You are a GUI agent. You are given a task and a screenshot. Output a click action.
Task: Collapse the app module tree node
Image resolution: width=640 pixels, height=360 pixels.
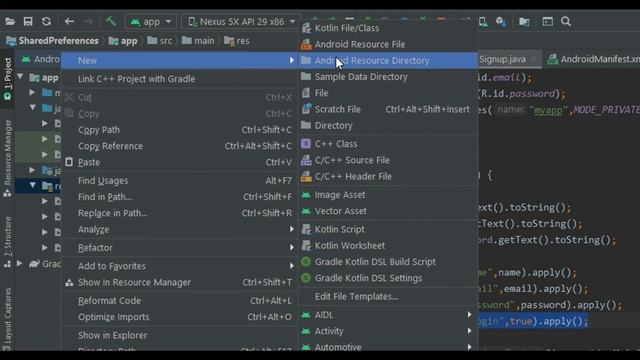pyautogui.click(x=20, y=77)
